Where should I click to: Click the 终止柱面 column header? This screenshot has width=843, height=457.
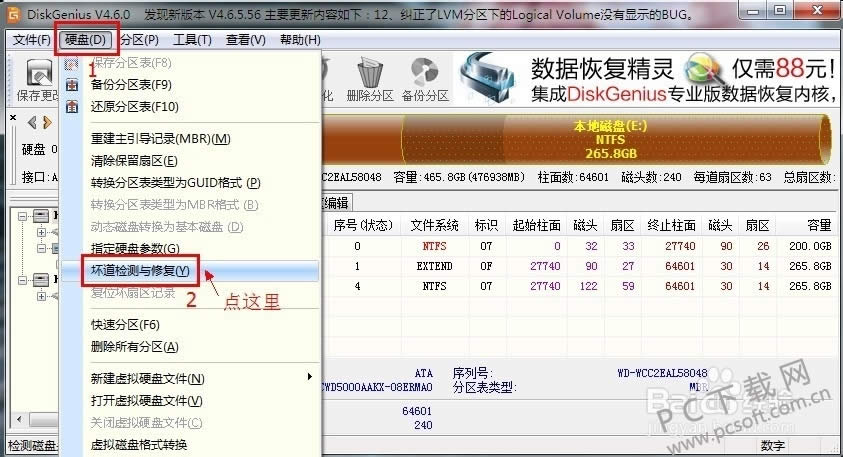[x=671, y=225]
